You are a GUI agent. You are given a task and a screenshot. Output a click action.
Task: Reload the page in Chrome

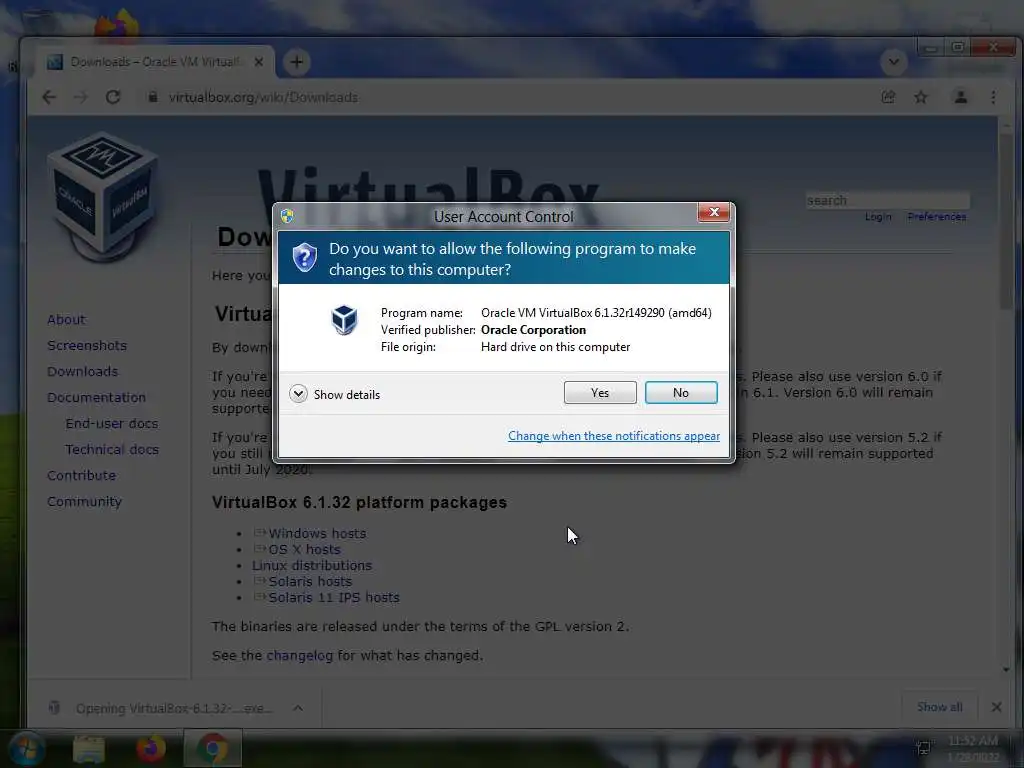tap(113, 97)
